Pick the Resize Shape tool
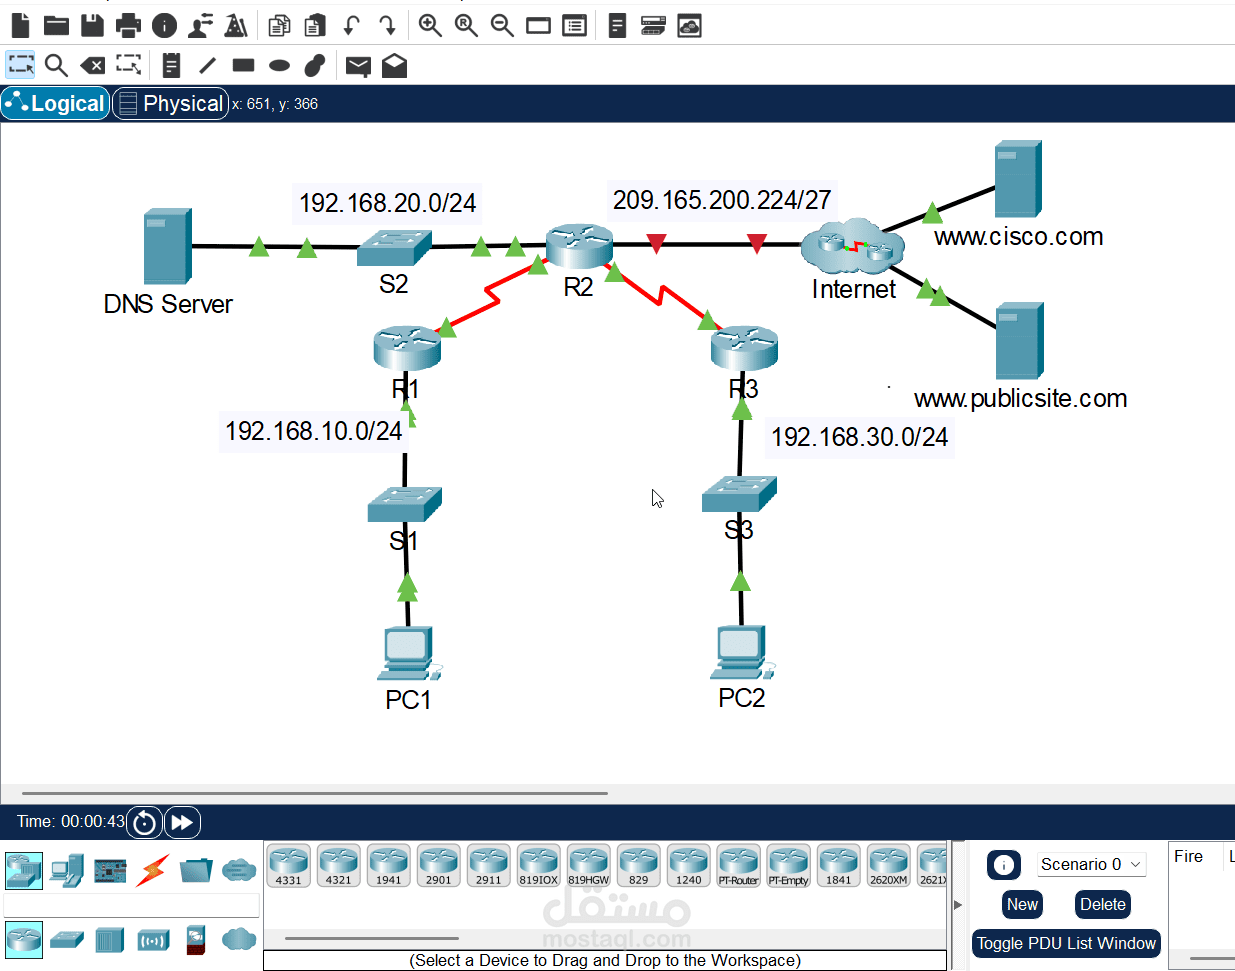 coord(128,66)
